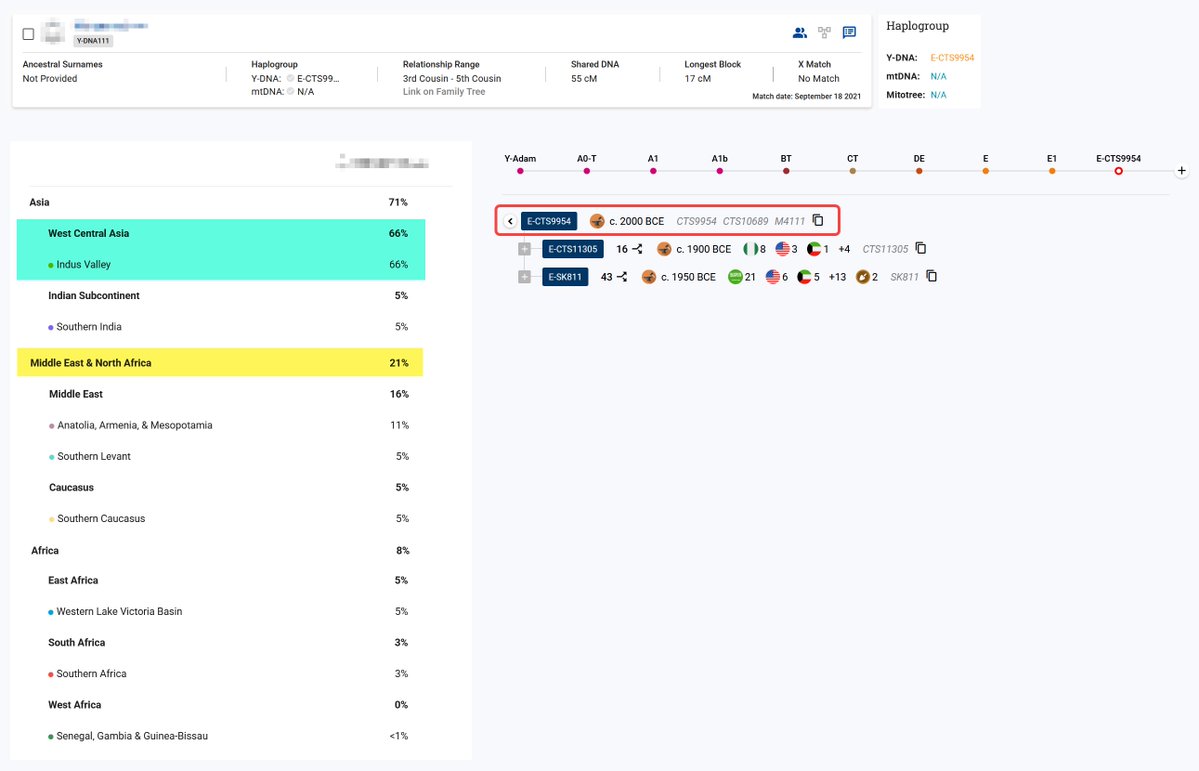Image resolution: width=1199 pixels, height=771 pixels.
Task: Click the Saudi Arabia flag in the E-SK811 row
Action: [x=735, y=277]
